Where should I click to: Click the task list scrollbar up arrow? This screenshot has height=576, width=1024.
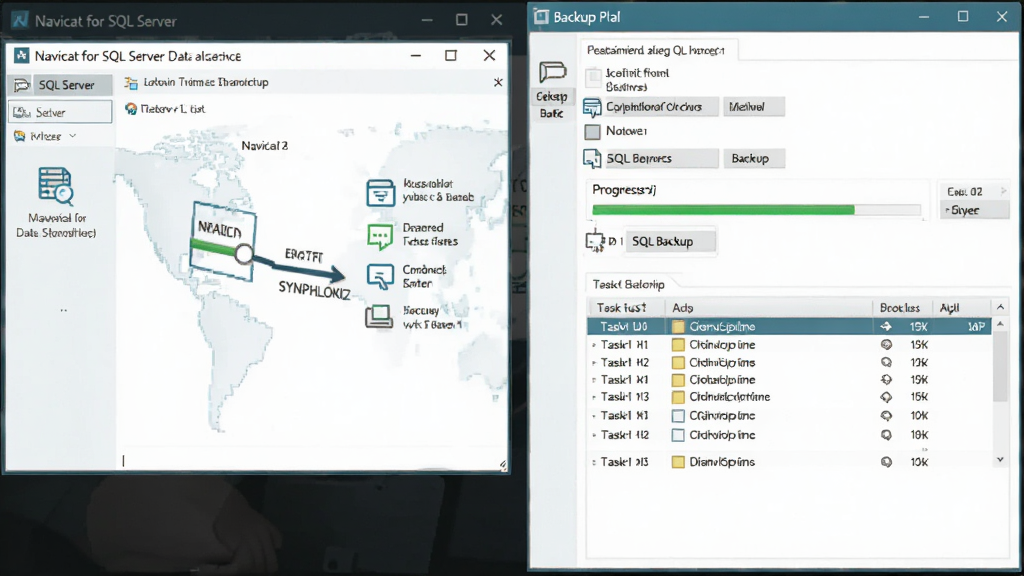[1000, 324]
